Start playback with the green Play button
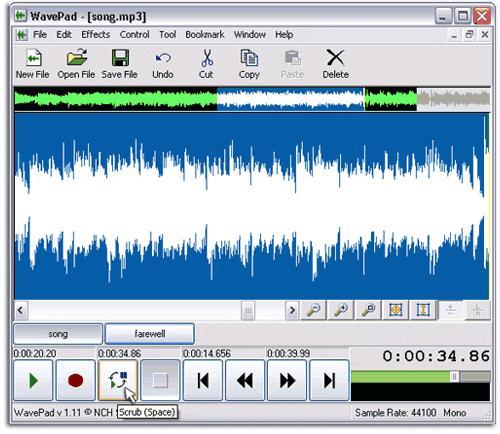This screenshot has height=434, width=500. point(33,380)
